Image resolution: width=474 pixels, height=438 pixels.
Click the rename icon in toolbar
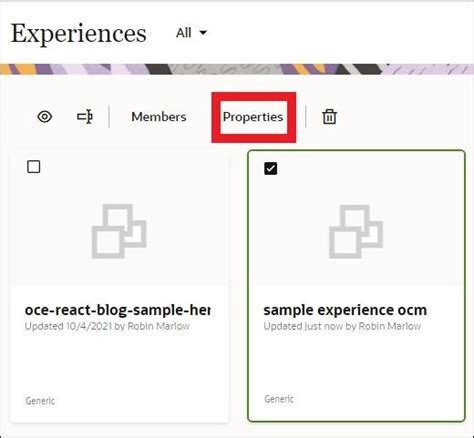point(85,117)
